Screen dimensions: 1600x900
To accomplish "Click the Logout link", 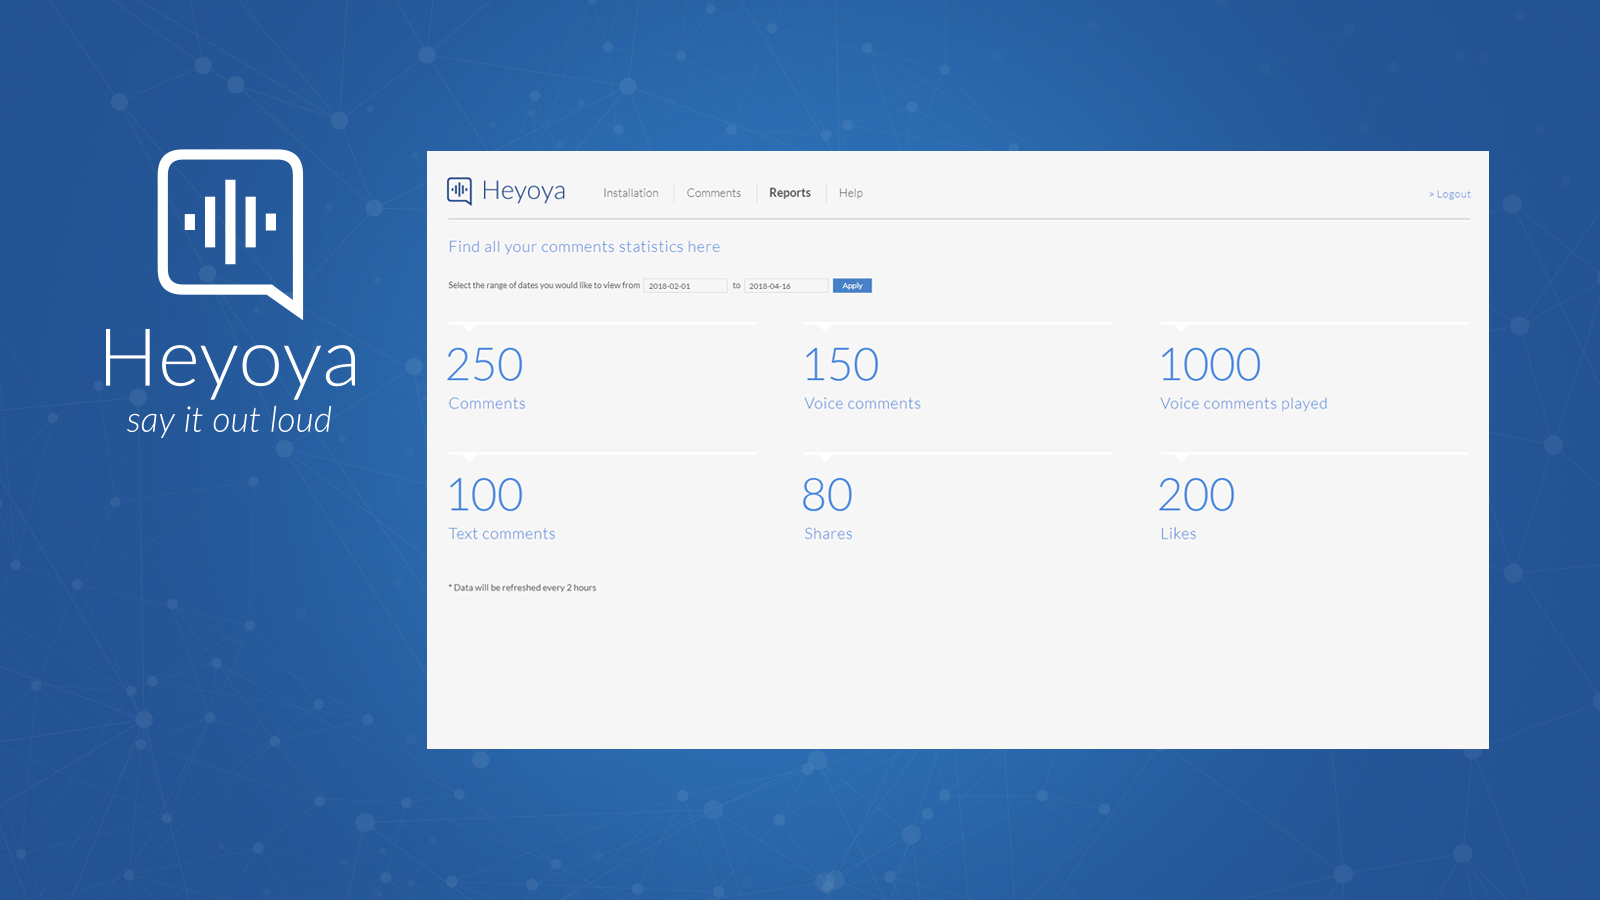I will point(1450,194).
